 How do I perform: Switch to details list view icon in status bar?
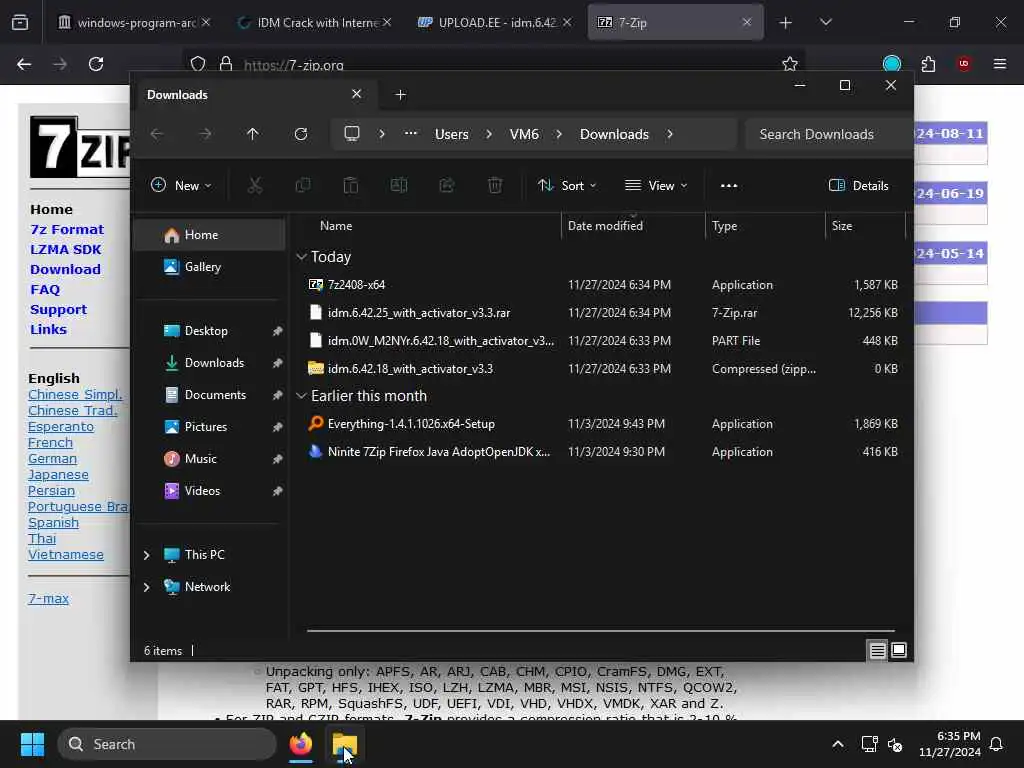(877, 650)
